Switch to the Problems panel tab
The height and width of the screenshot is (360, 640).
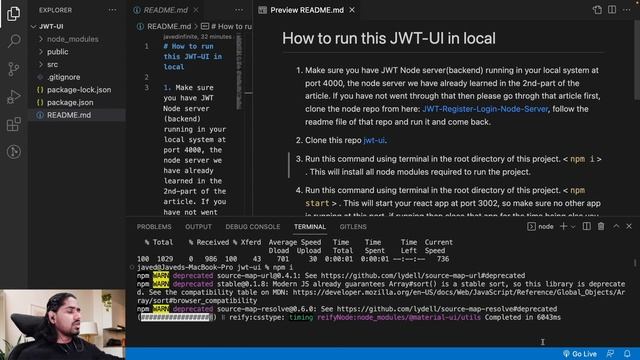click(154, 227)
